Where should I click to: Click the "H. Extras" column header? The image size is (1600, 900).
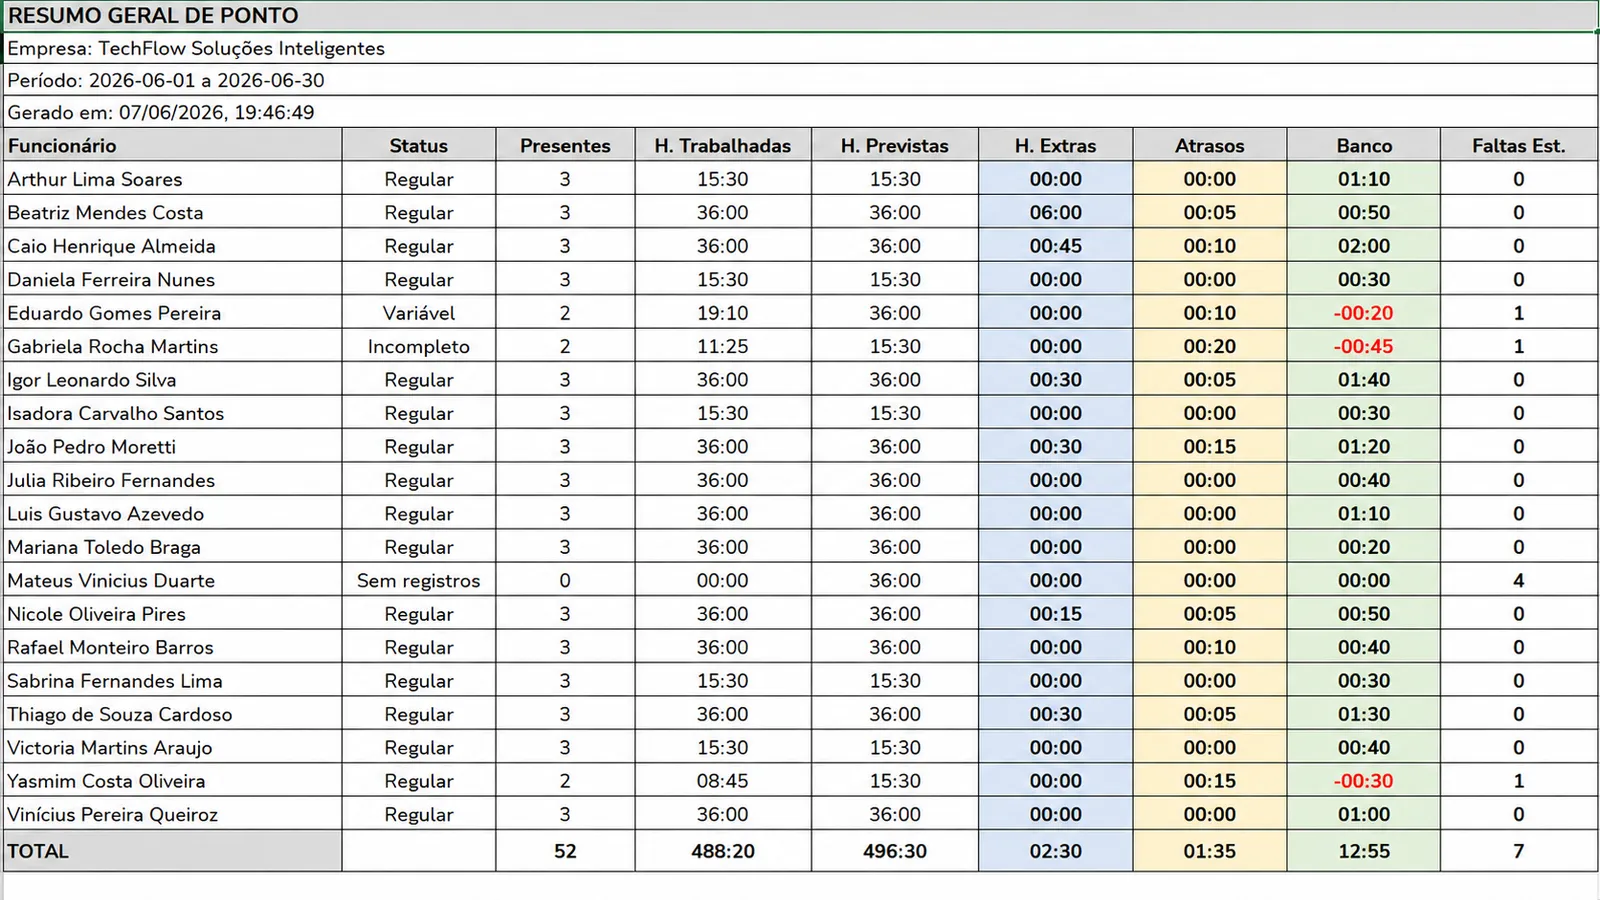tap(1056, 145)
